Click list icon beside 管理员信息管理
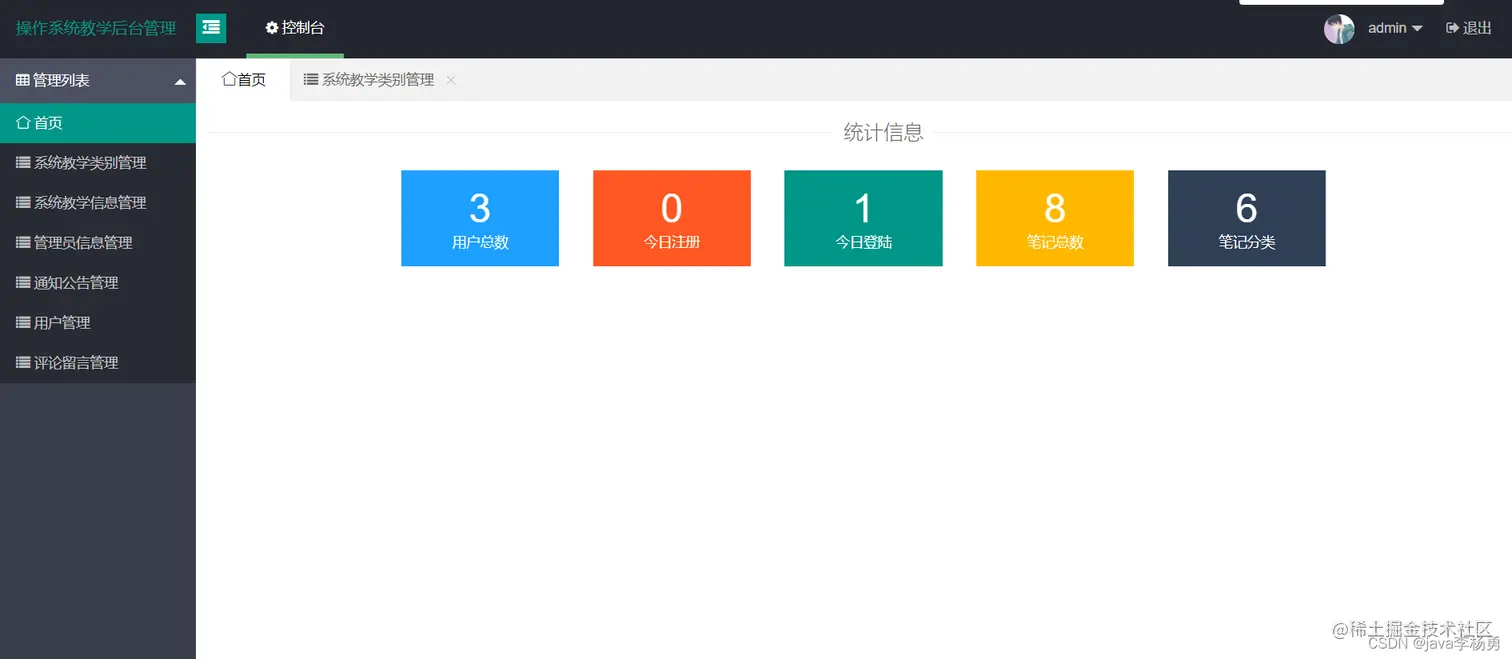1512x659 pixels. [23, 242]
